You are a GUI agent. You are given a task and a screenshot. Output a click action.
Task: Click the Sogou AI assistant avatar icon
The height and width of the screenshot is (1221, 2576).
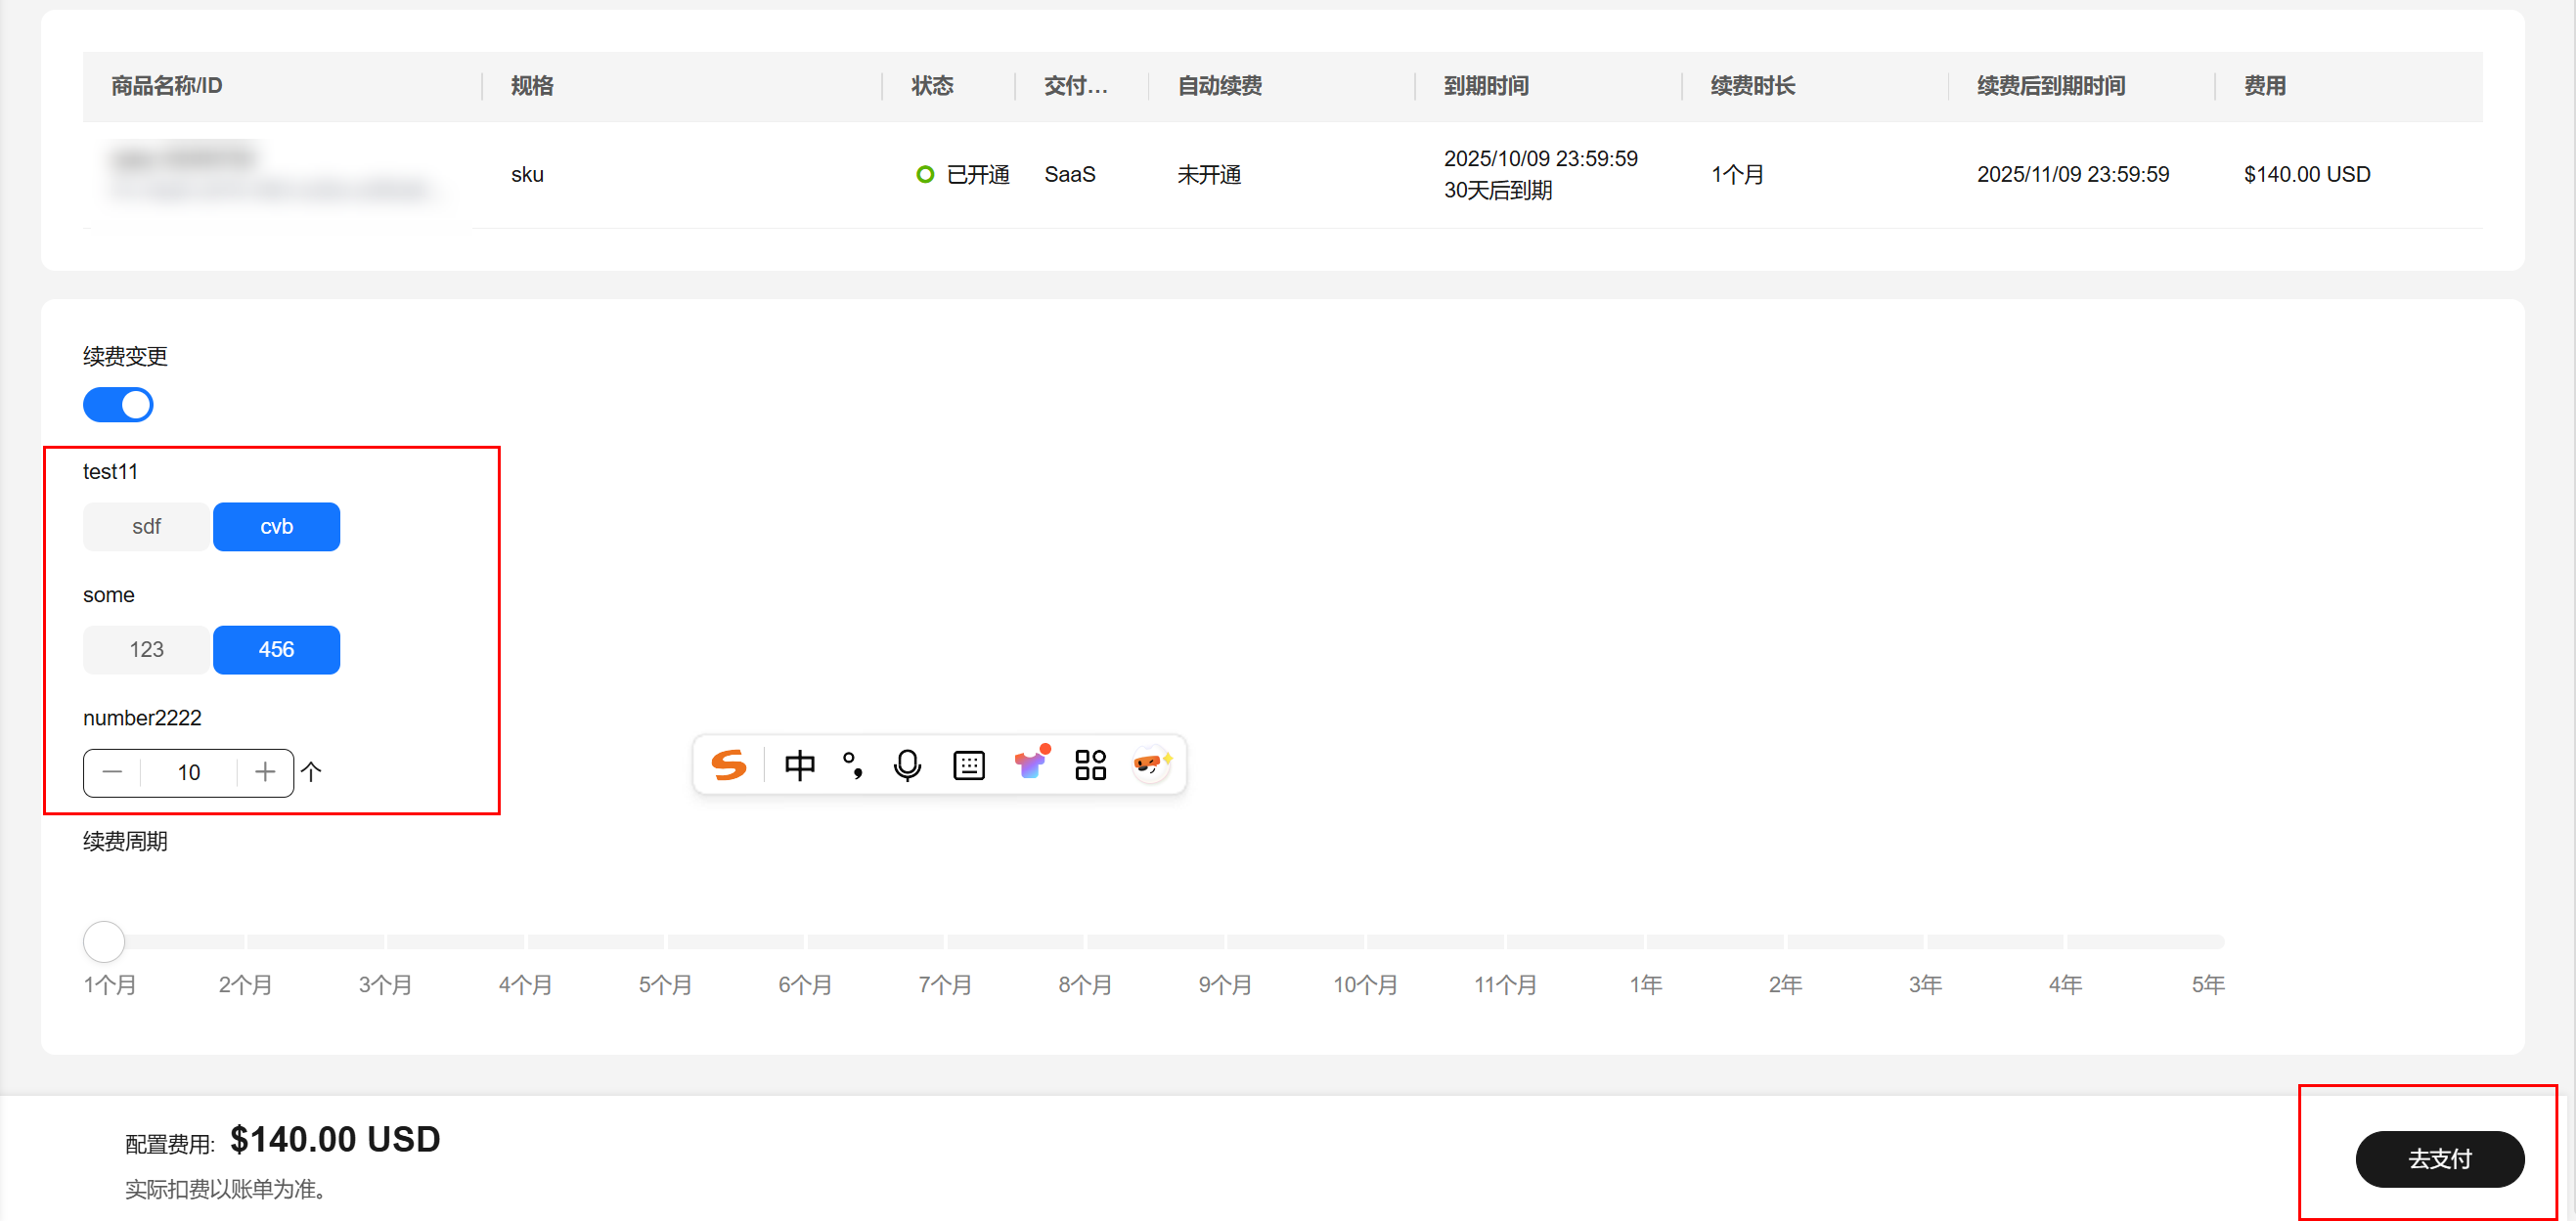(x=1151, y=765)
